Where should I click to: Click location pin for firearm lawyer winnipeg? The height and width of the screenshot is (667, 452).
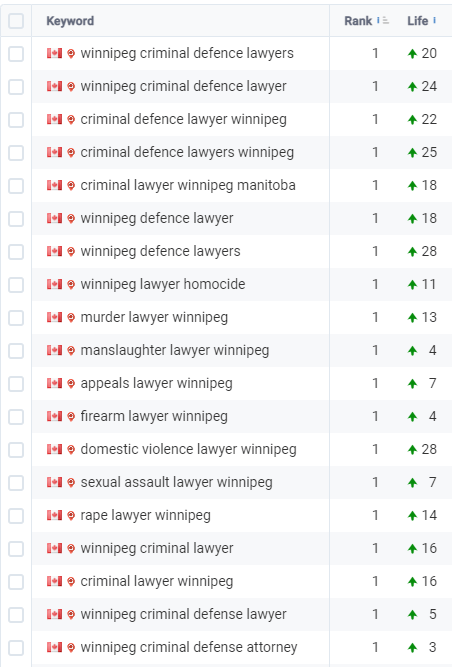[x=71, y=416]
